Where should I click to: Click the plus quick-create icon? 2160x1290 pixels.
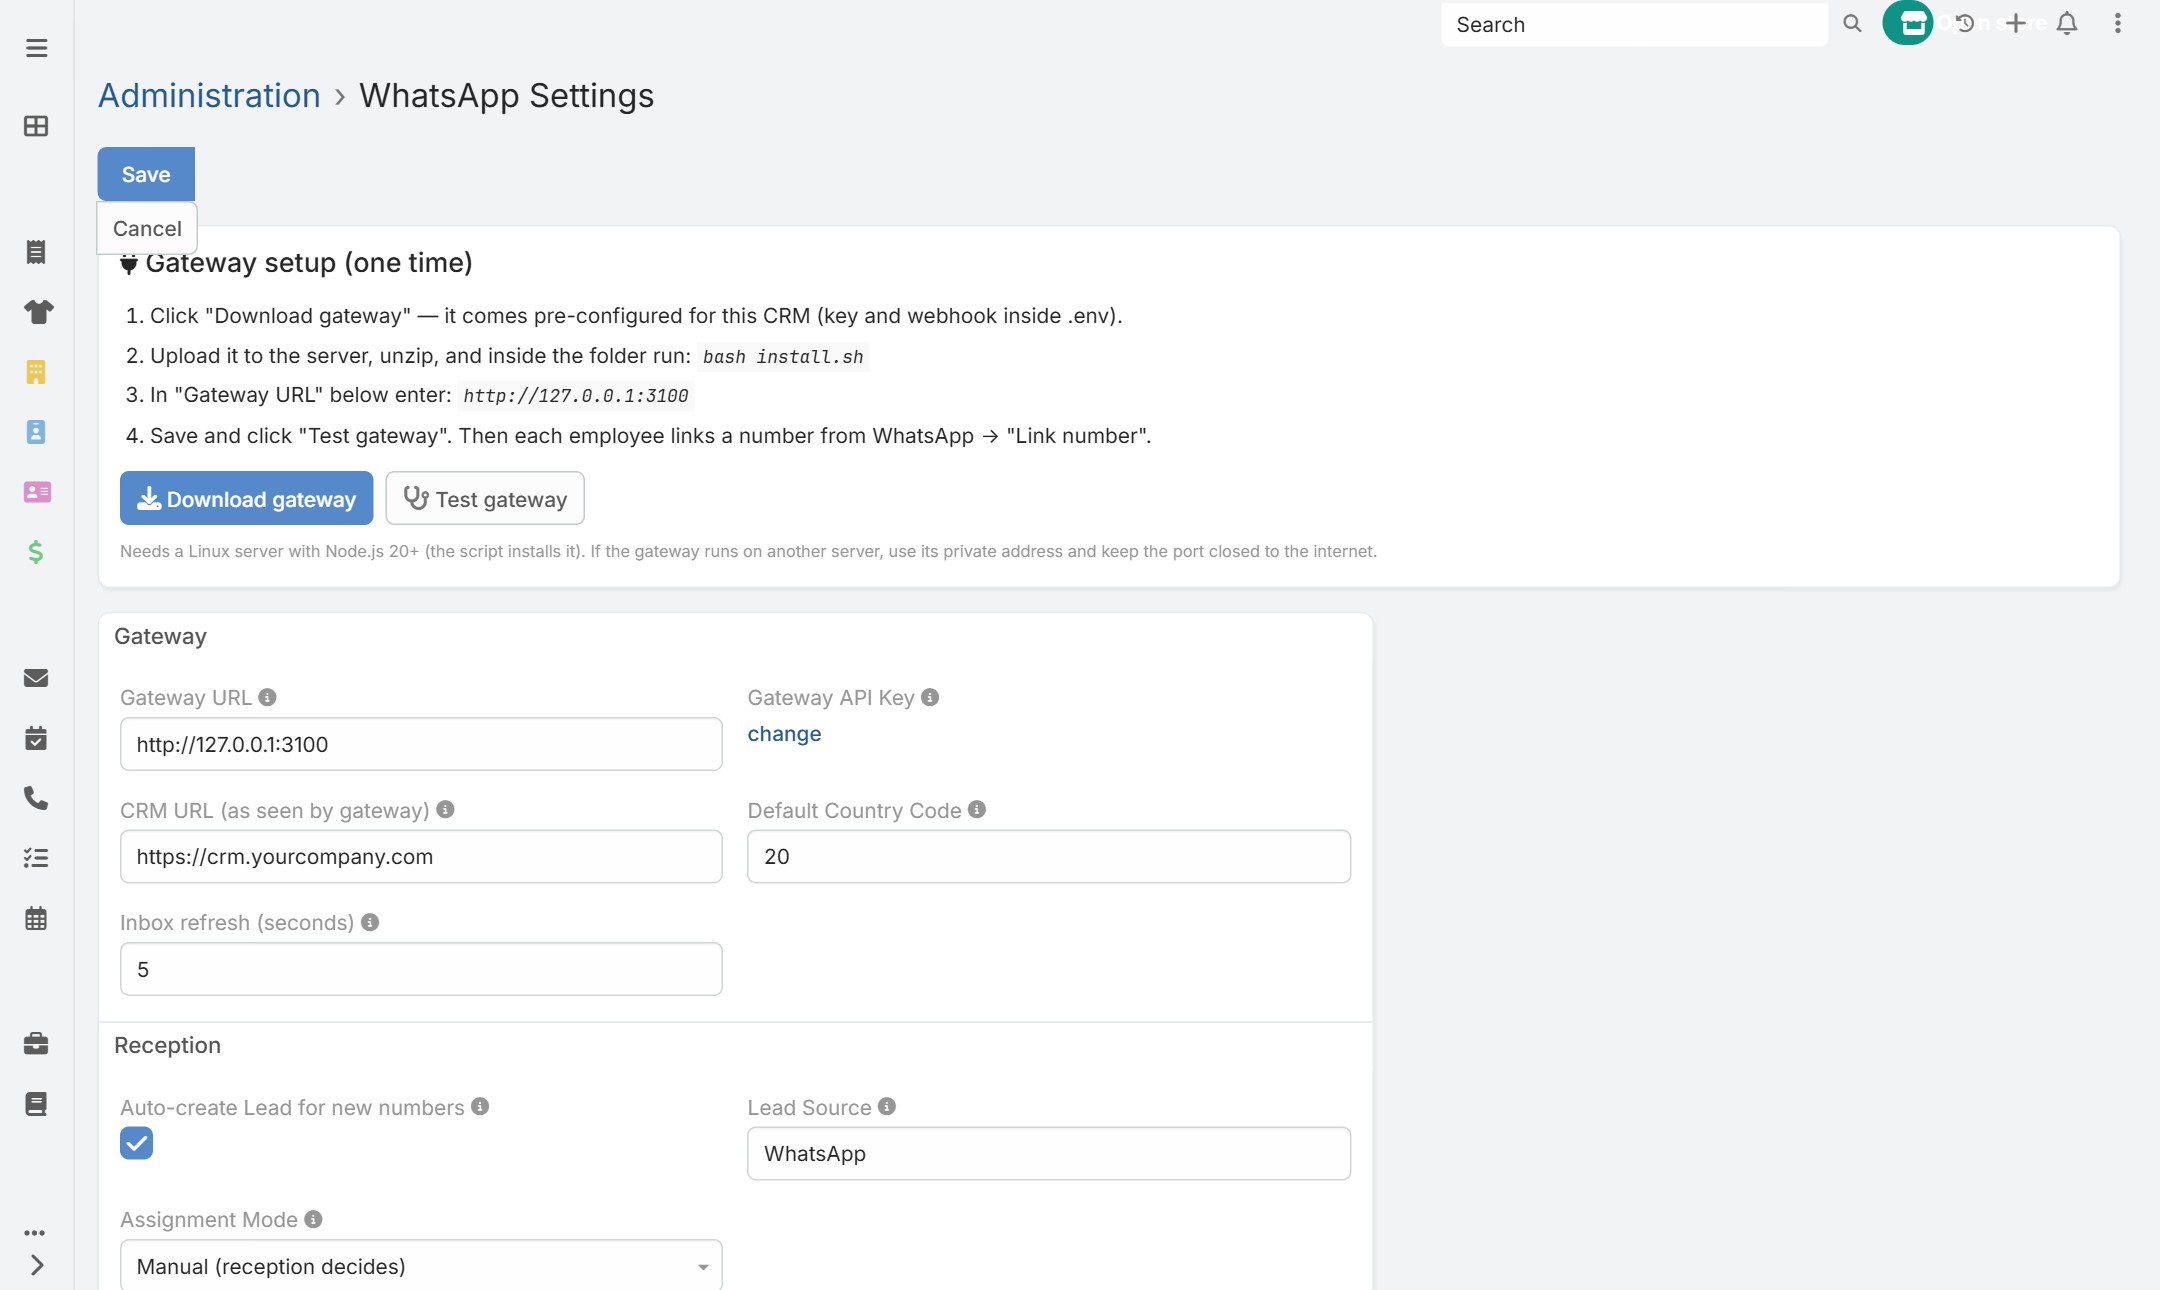pos(2016,23)
